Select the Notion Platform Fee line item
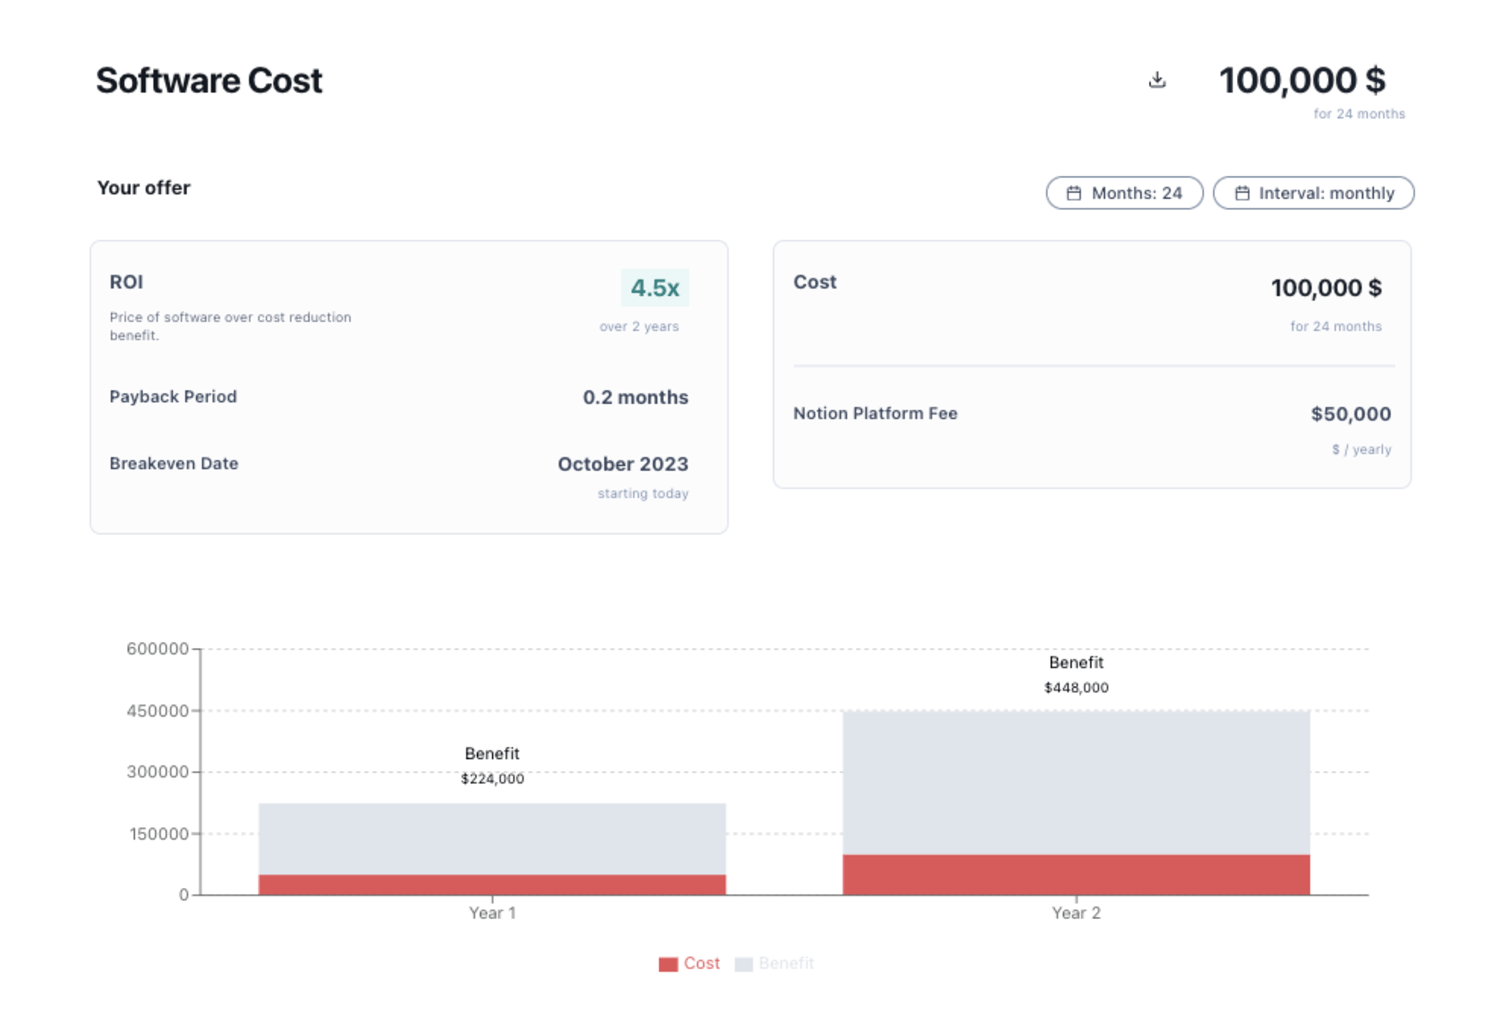This screenshot has height=1025, width=1500. click(x=875, y=413)
